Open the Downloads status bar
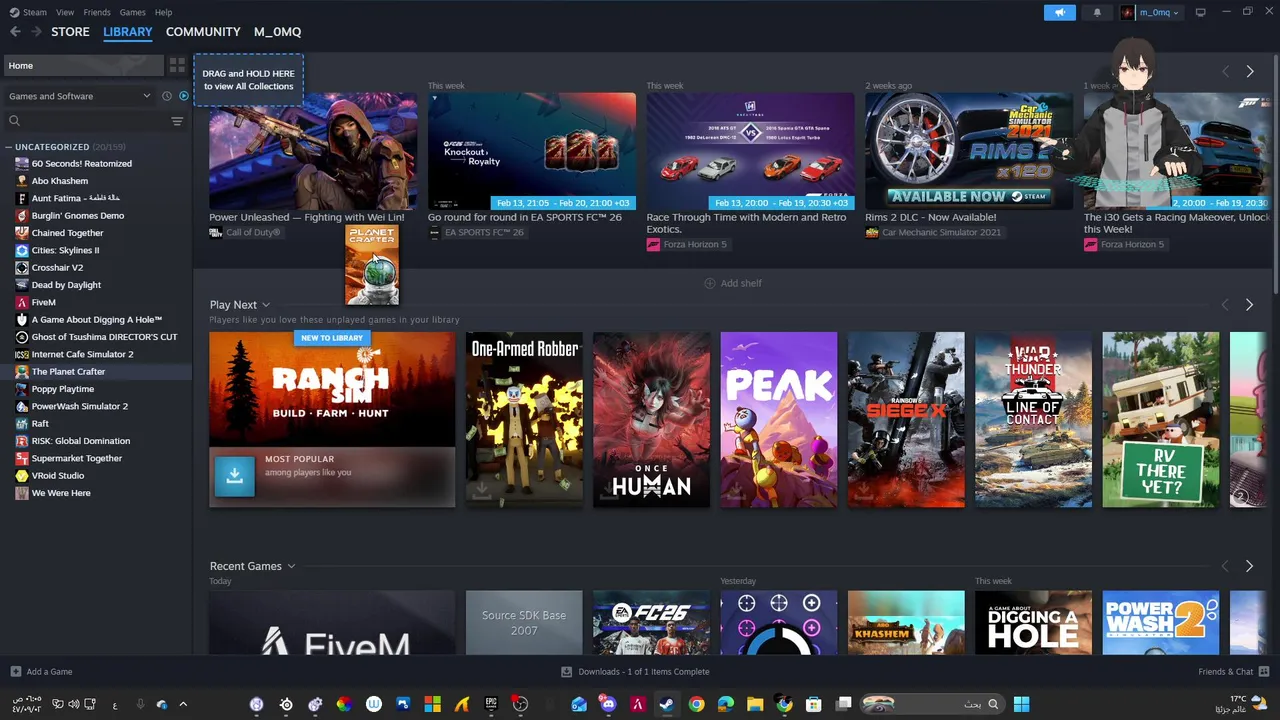Screen dimensions: 1280x720 635,672
